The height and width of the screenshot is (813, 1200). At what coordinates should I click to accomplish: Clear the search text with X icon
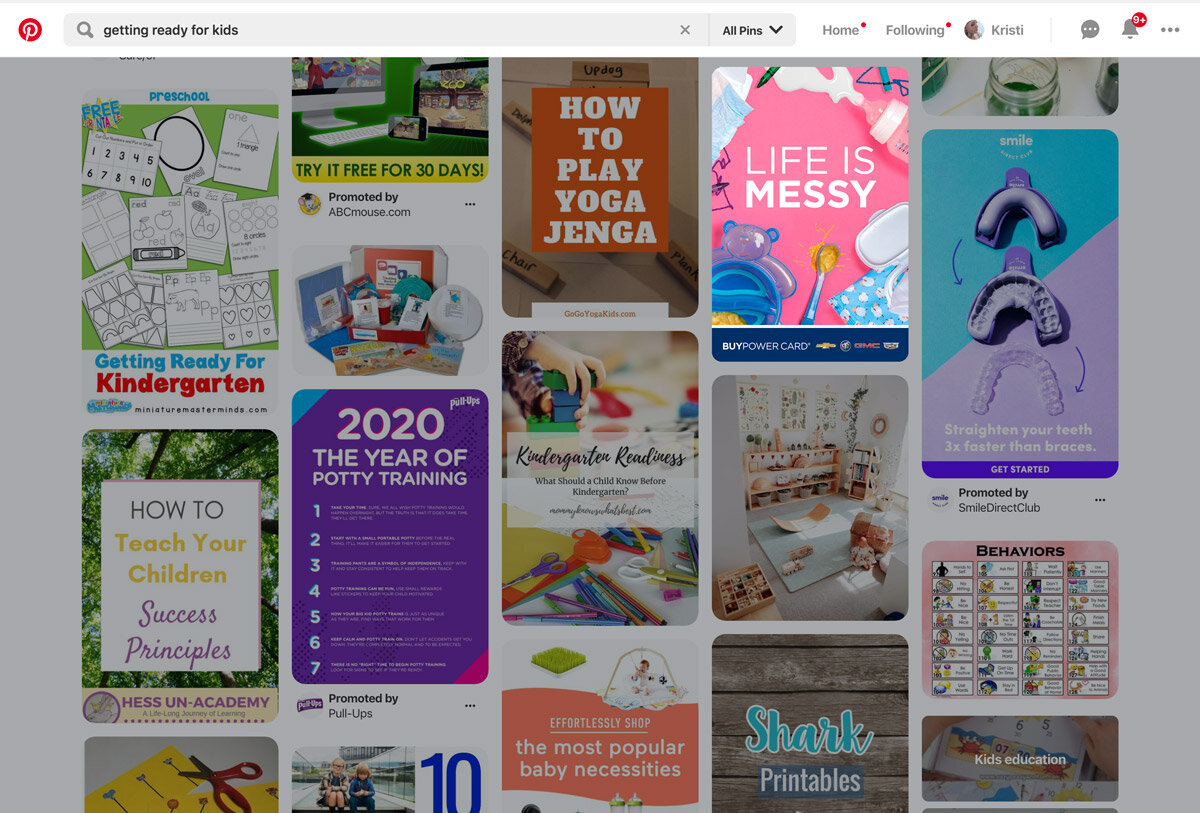pos(685,30)
